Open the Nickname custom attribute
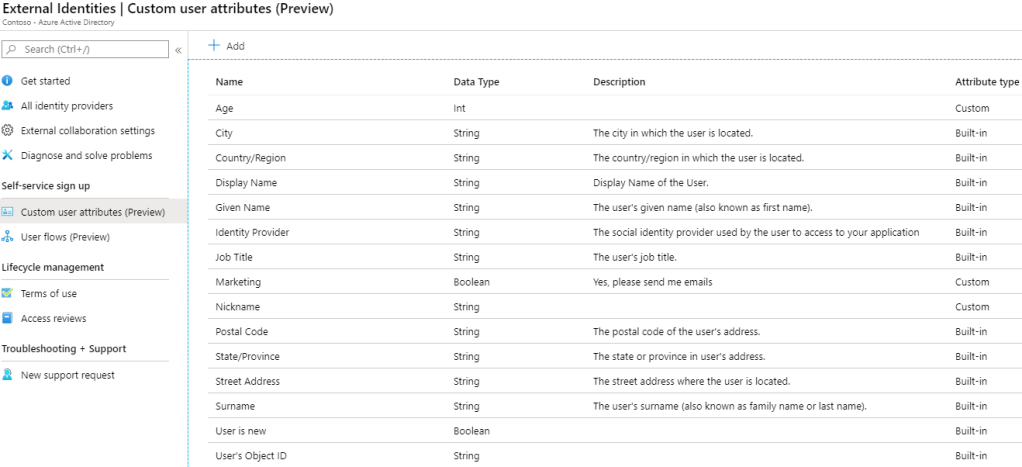This screenshot has width=1022, height=467. point(237,307)
